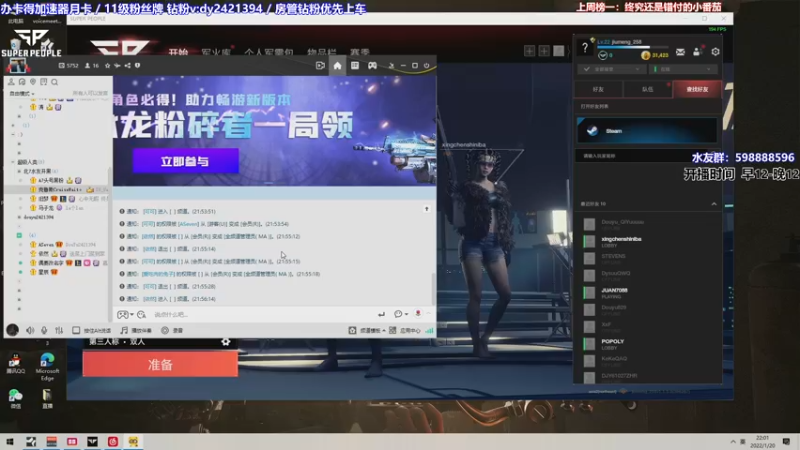This screenshot has height=450, width=800.
Task: Open the Windows Start button
Action: coord(10,441)
